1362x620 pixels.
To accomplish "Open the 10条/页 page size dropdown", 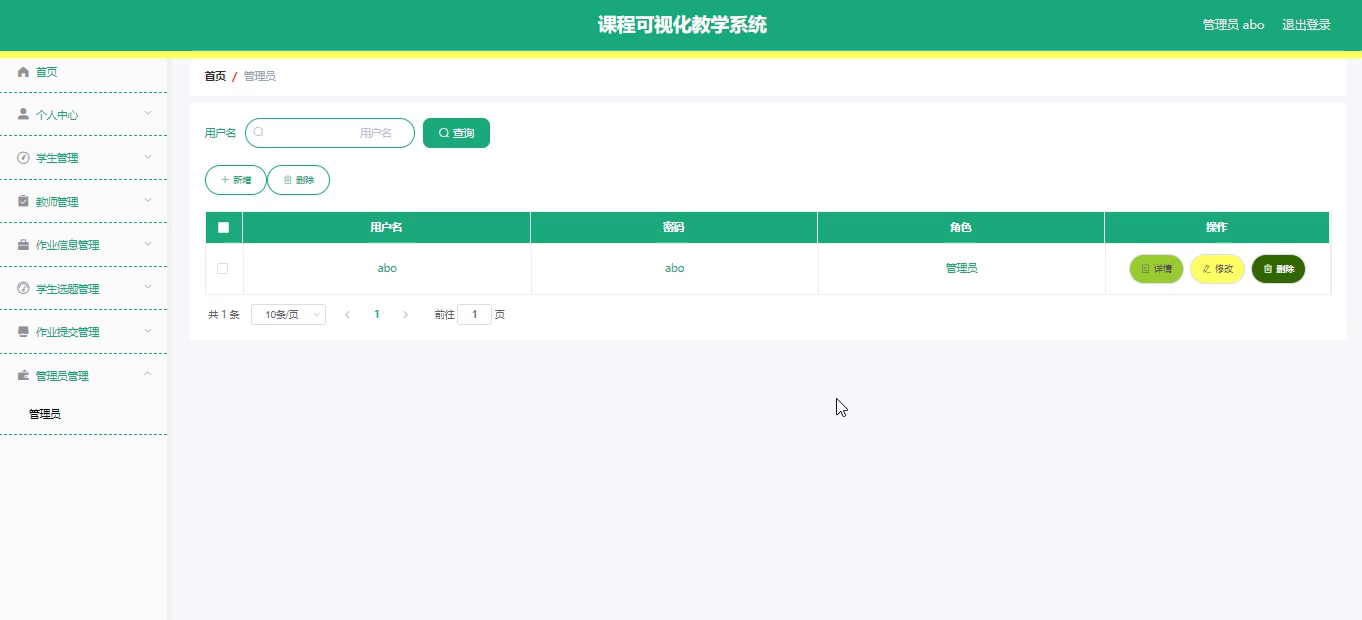I will [288, 314].
